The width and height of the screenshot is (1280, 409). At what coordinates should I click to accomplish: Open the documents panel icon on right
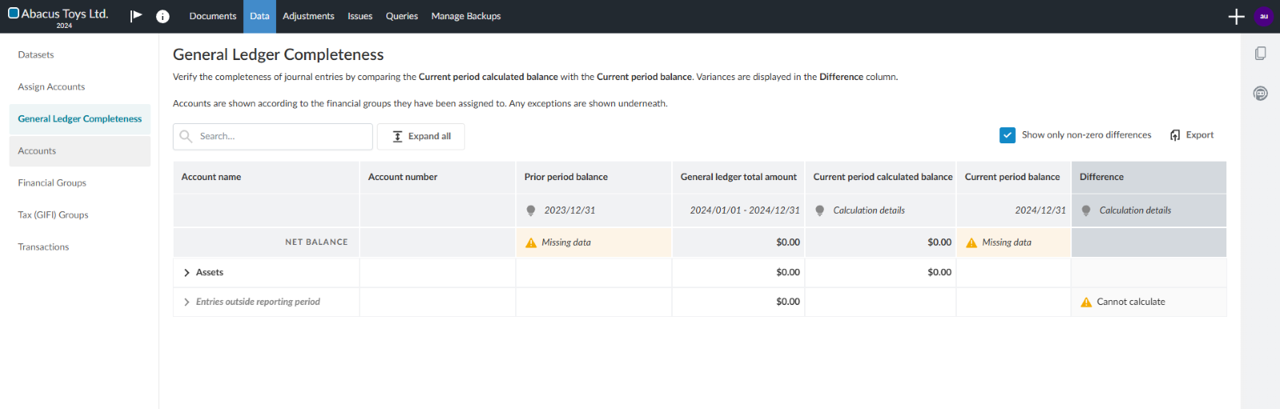[1260, 54]
